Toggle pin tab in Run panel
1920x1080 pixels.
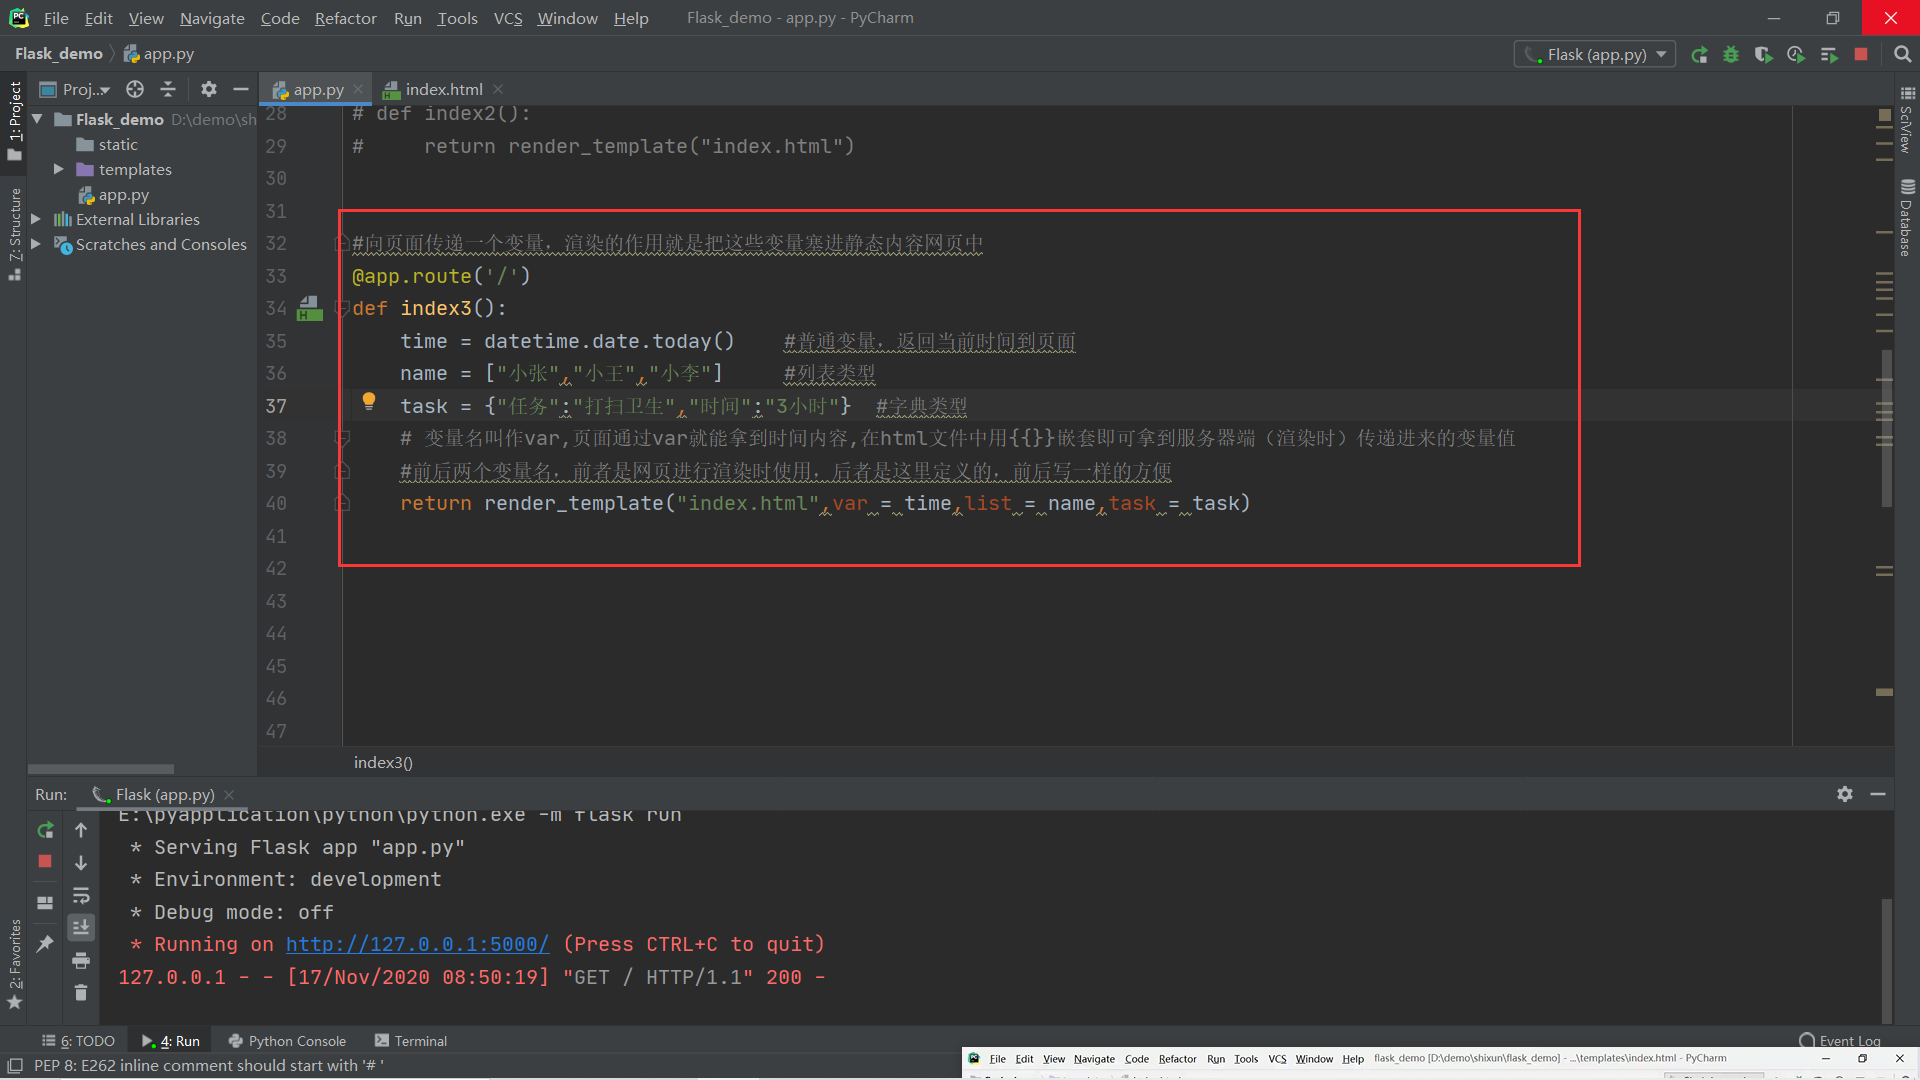click(45, 944)
